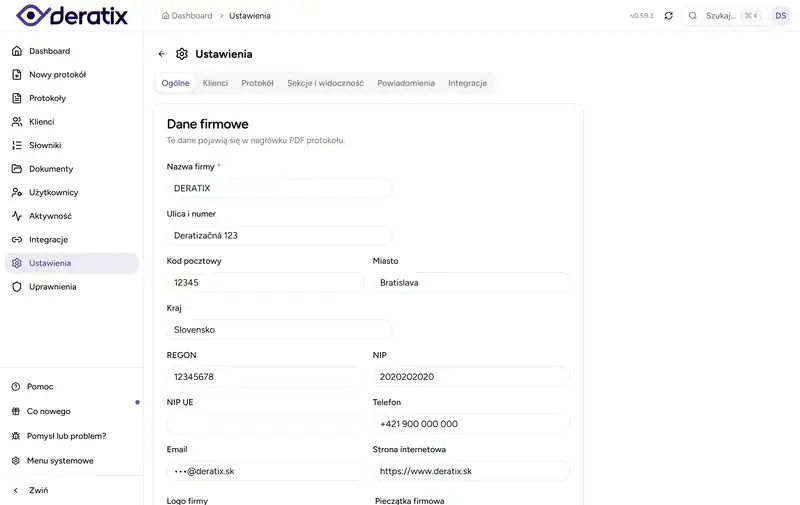This screenshot has height=505, width=800.
Task: Click the bug icon for Pomysł lub problem
Action: [x=16, y=436]
